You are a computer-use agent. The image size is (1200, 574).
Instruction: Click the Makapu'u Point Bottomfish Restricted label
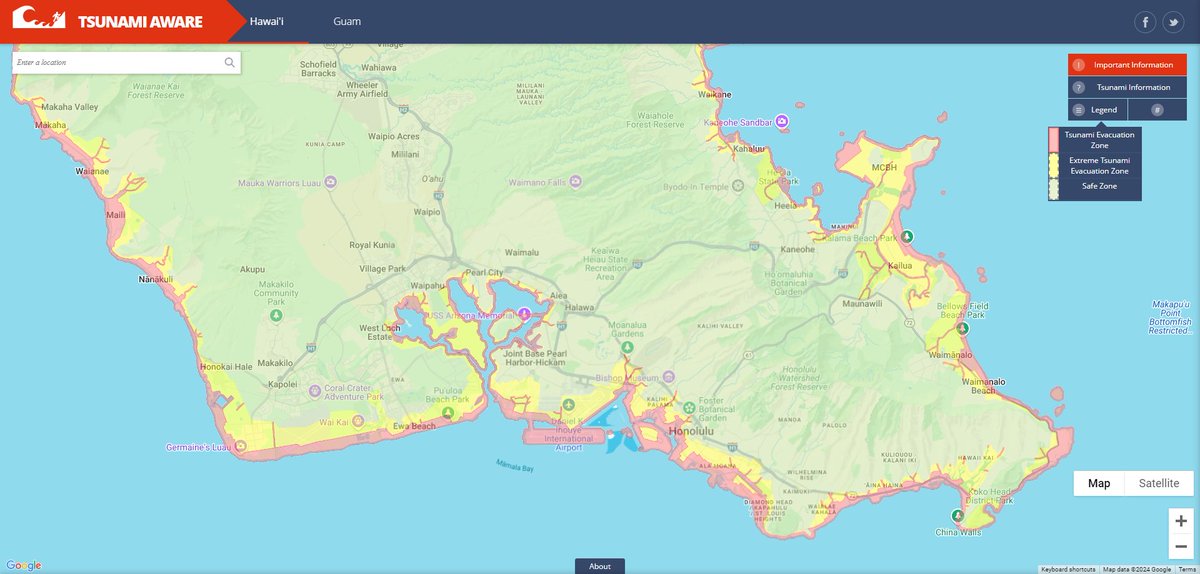tap(1169, 317)
